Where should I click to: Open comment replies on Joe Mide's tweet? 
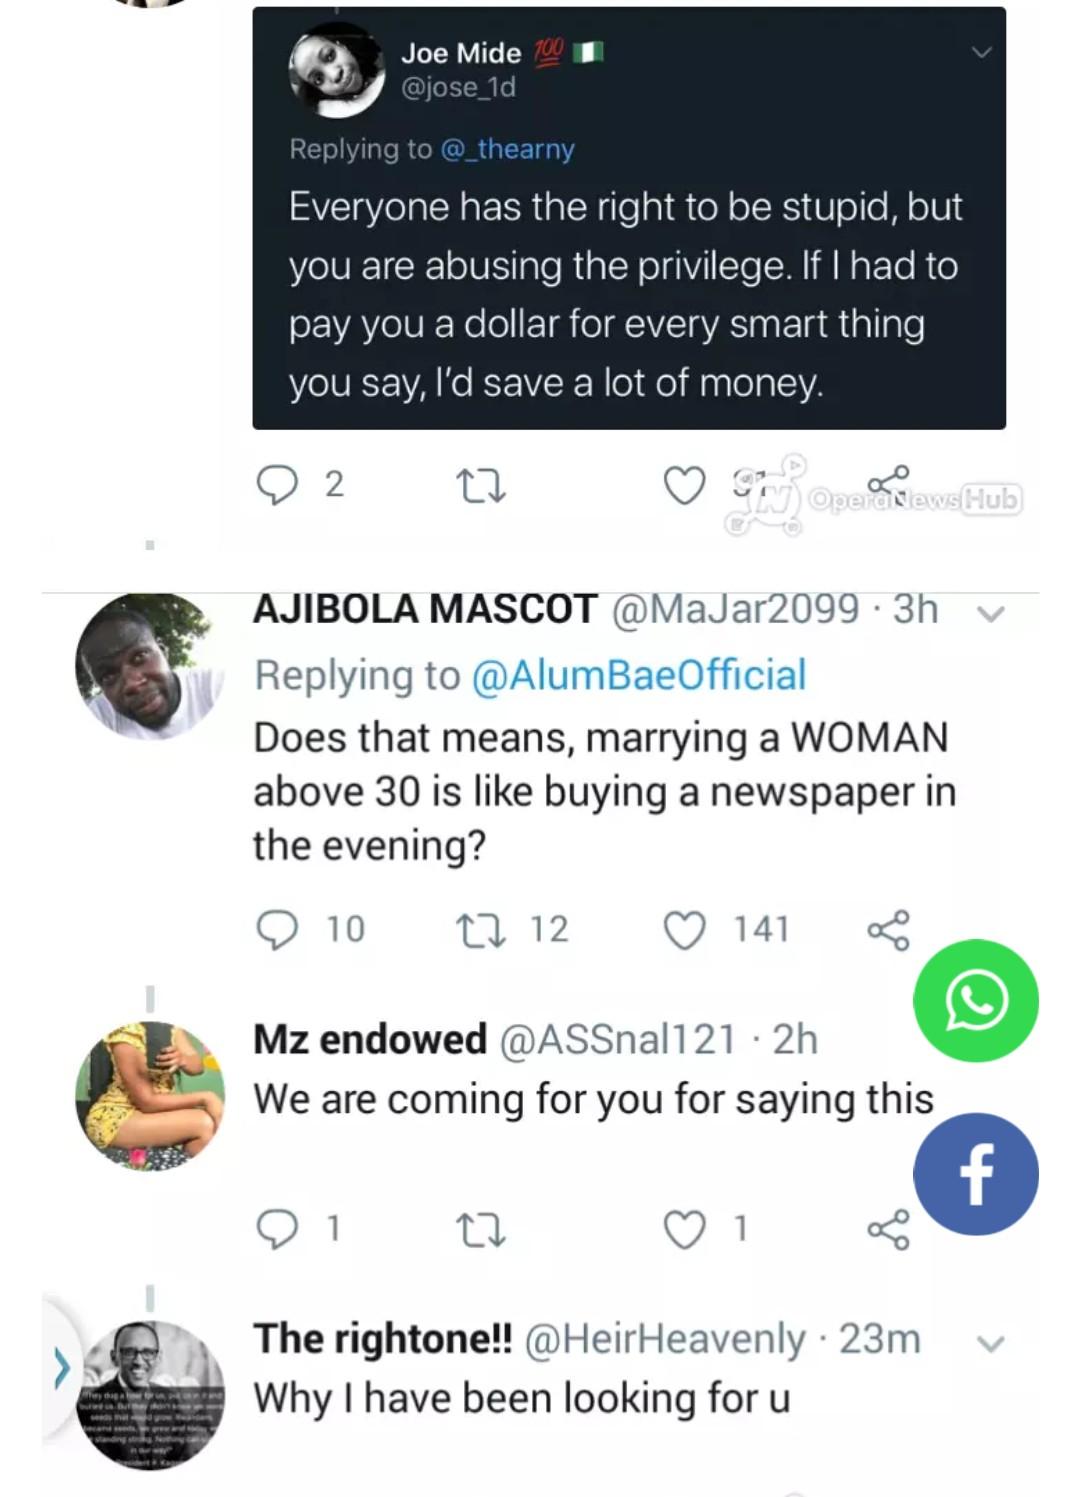point(277,486)
